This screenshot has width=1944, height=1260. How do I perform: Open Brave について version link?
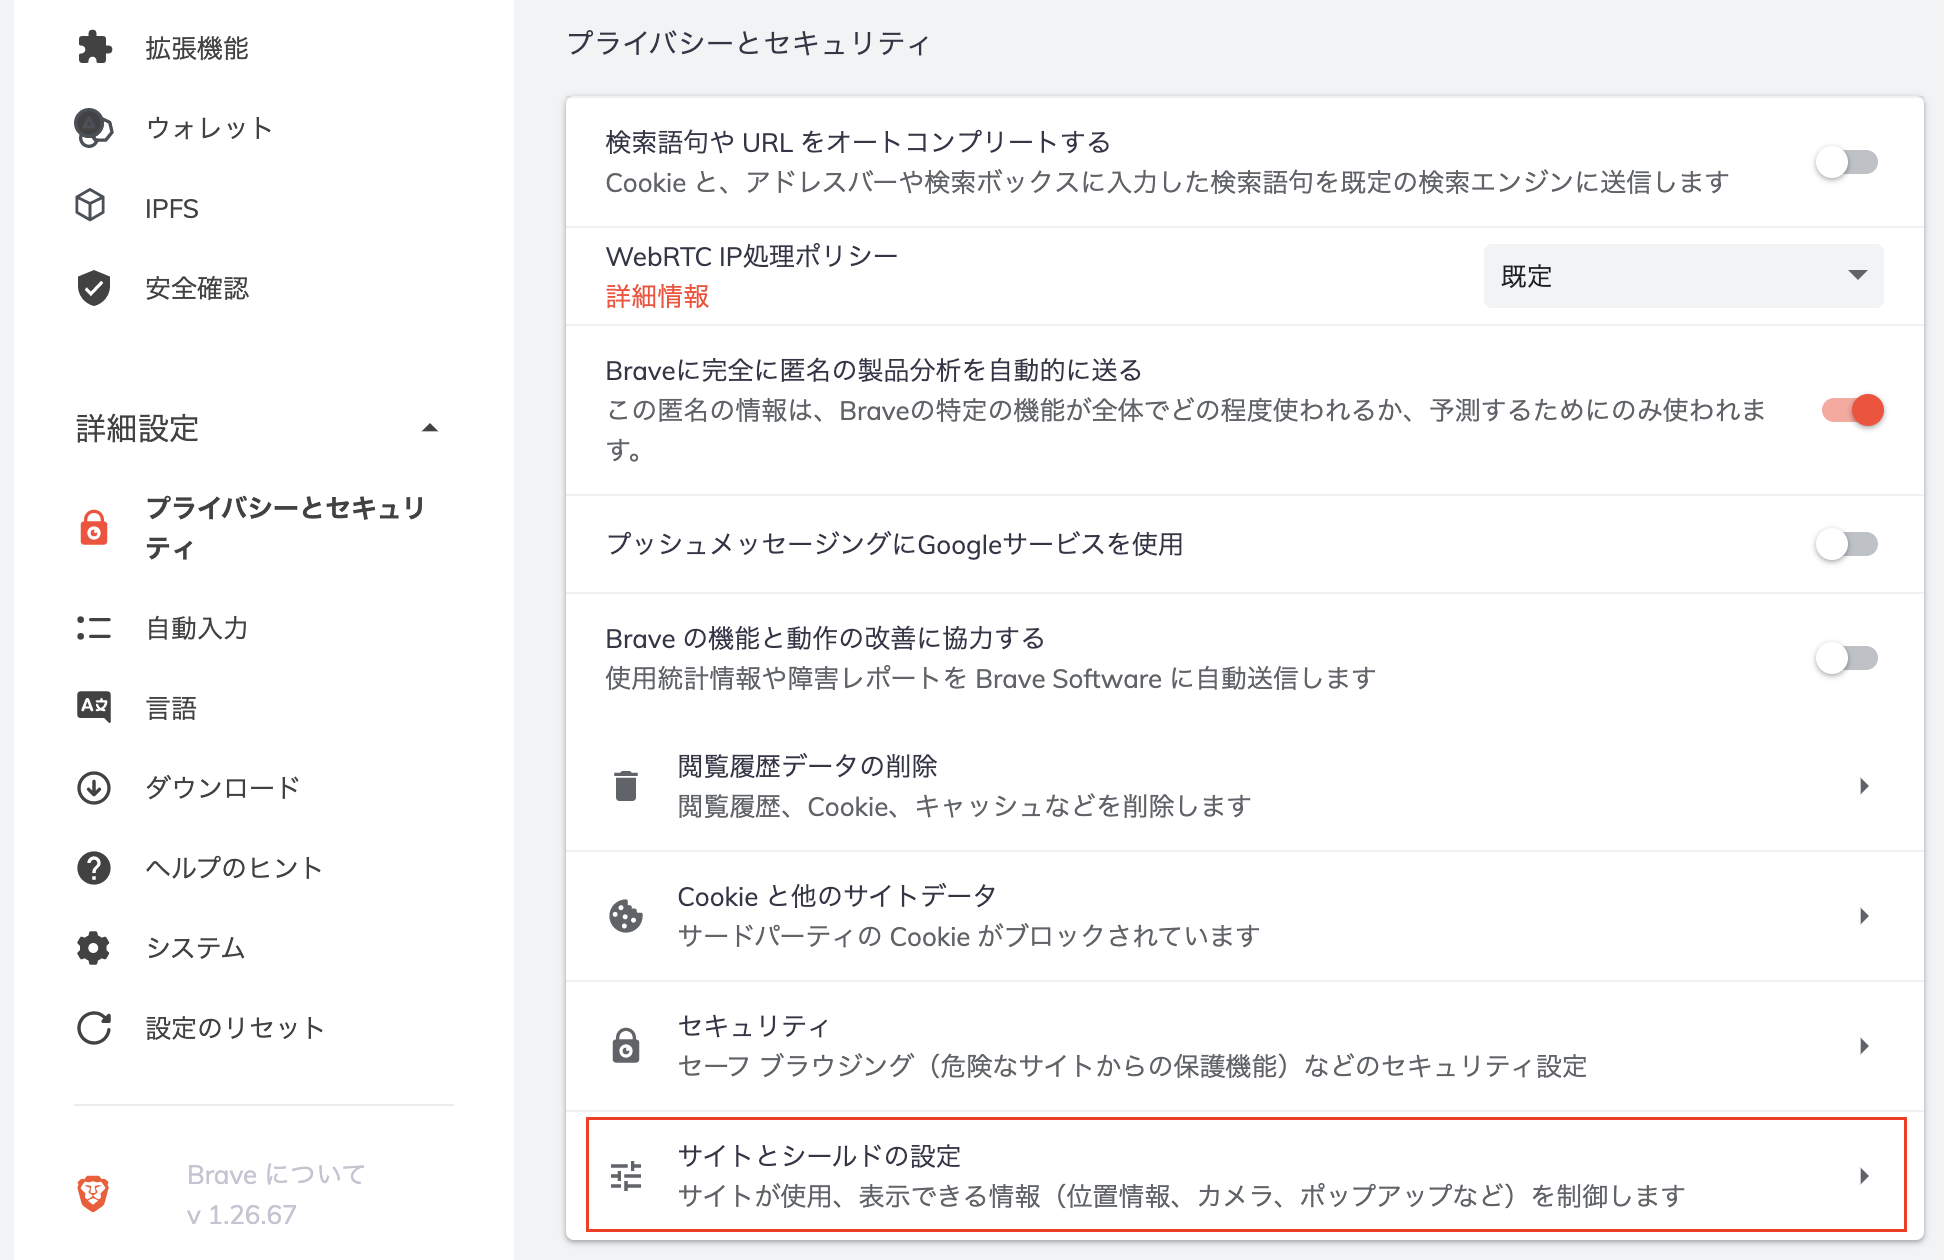click(x=276, y=1174)
